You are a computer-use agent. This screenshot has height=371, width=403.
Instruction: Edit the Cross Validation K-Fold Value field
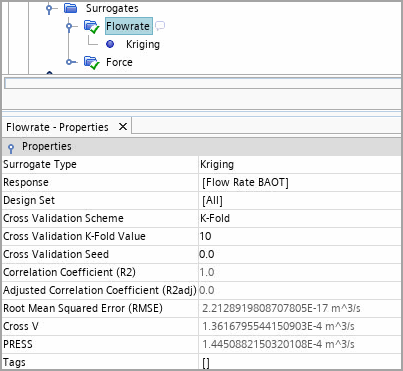(x=300, y=236)
